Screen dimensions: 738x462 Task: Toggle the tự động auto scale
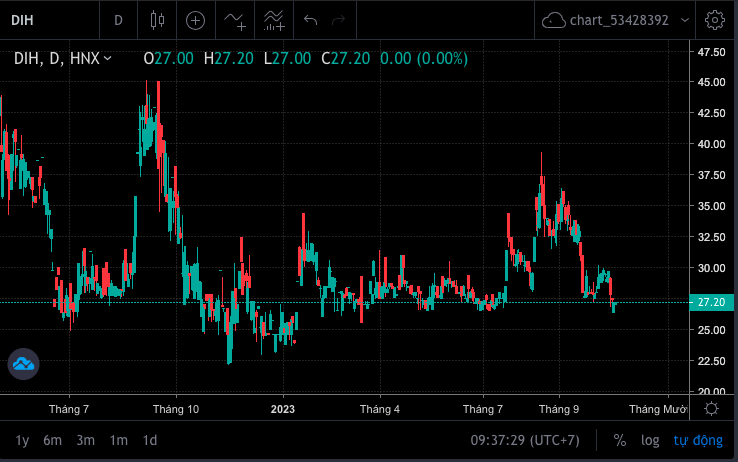pos(697,440)
